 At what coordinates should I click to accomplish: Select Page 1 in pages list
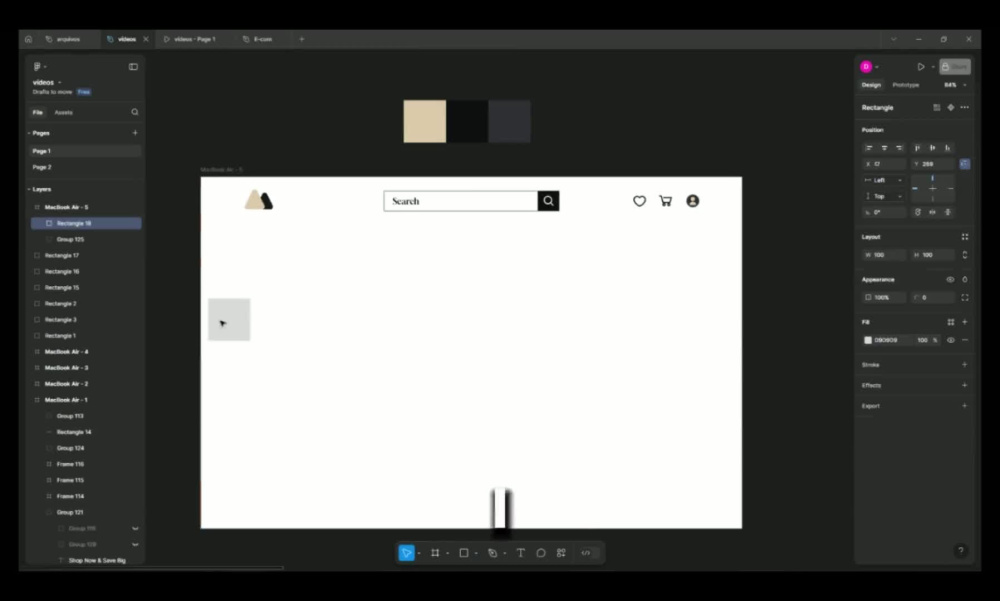pos(41,151)
